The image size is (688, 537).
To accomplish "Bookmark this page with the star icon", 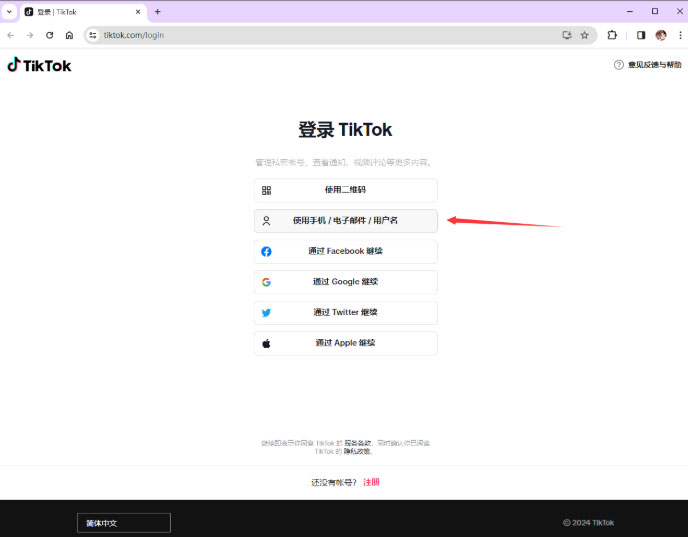I will click(x=584, y=35).
